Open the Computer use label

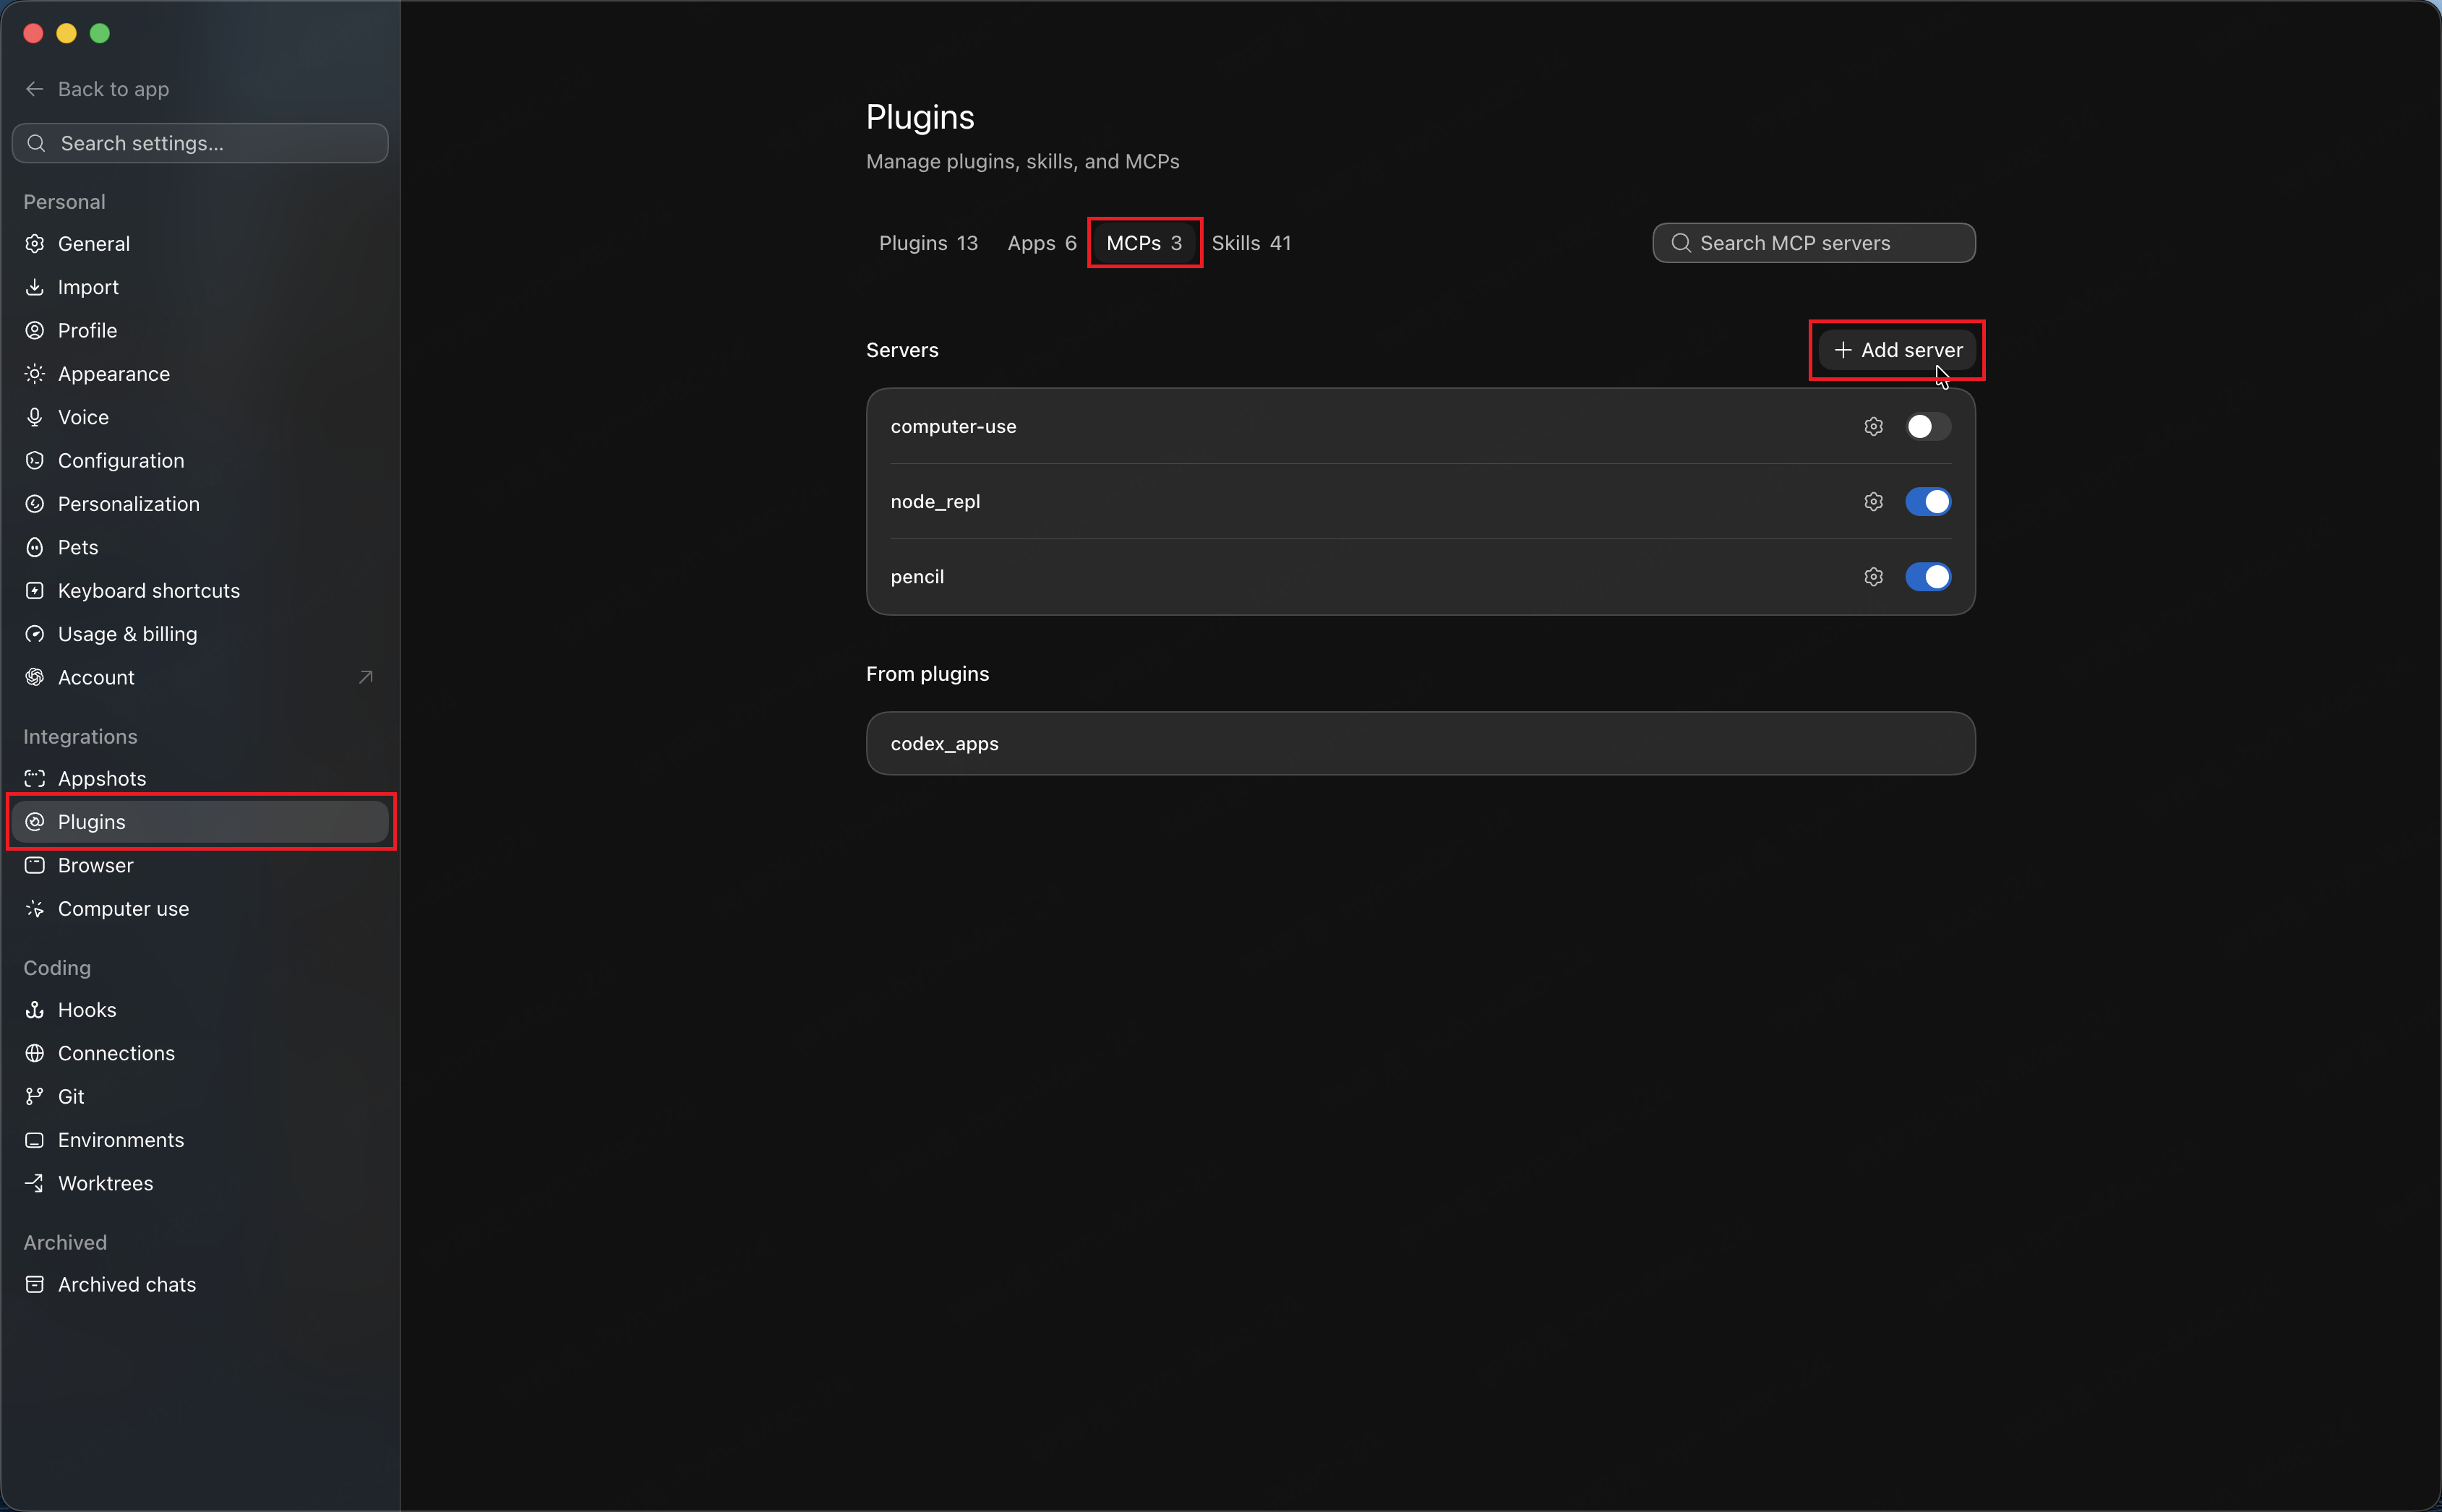pyautogui.click(x=123, y=908)
